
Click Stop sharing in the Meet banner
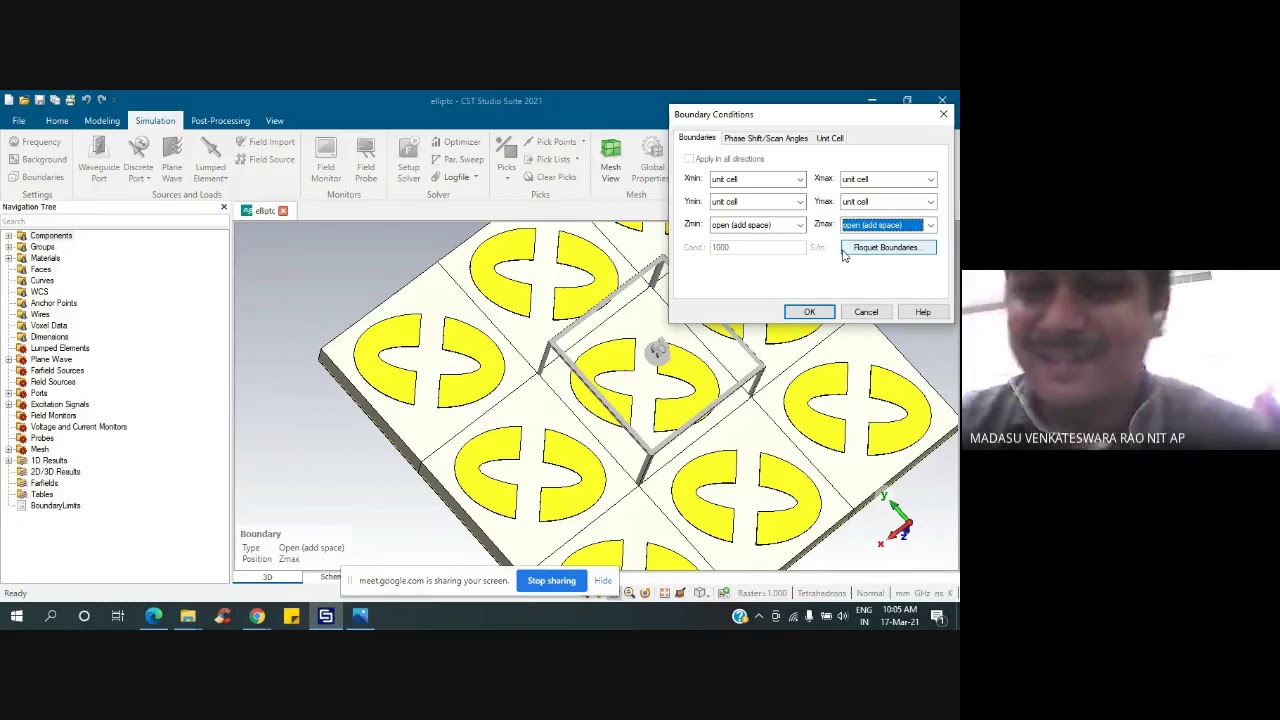point(551,581)
